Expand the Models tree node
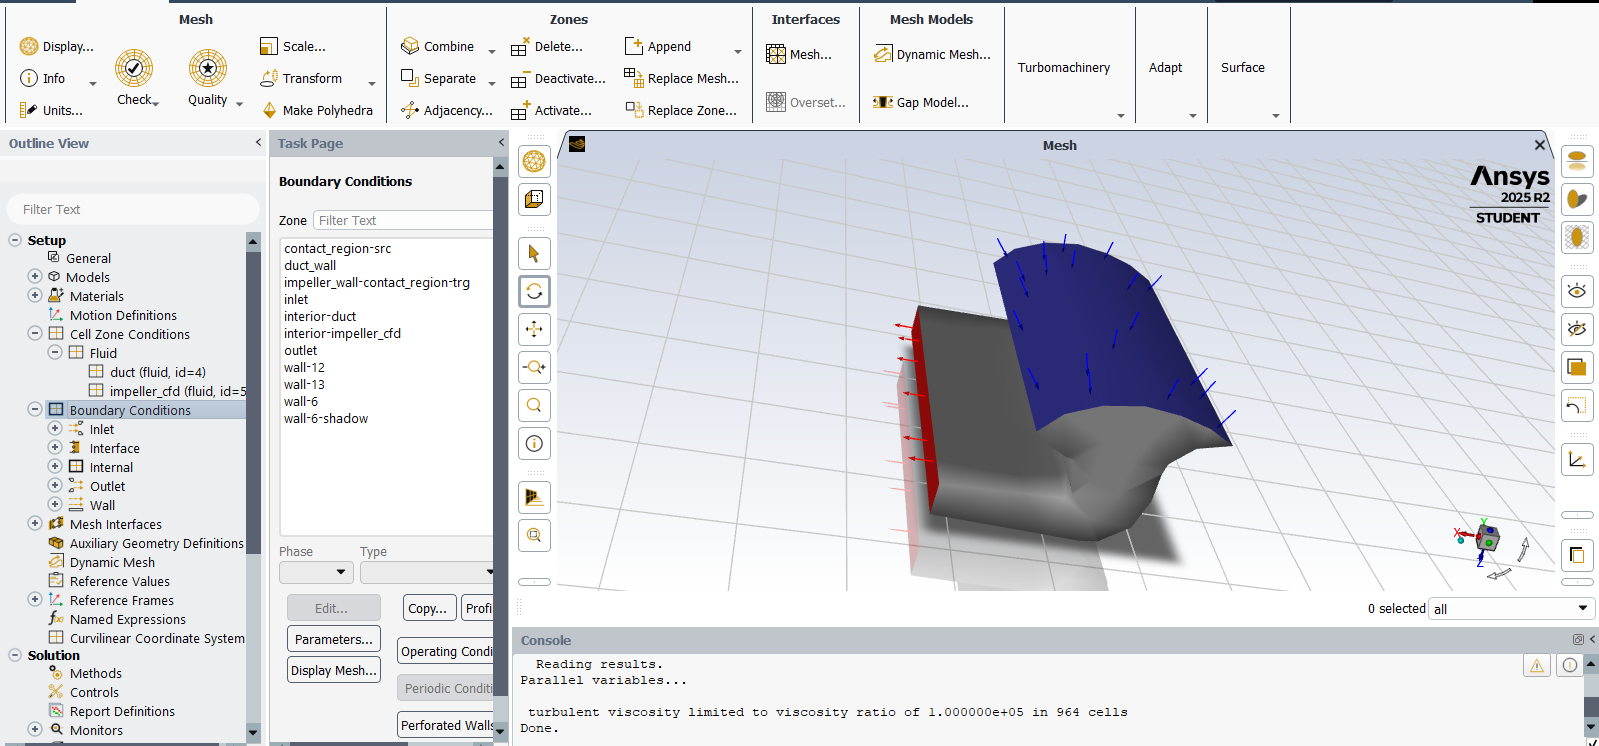Viewport: 1599px width, 746px height. click(35, 277)
